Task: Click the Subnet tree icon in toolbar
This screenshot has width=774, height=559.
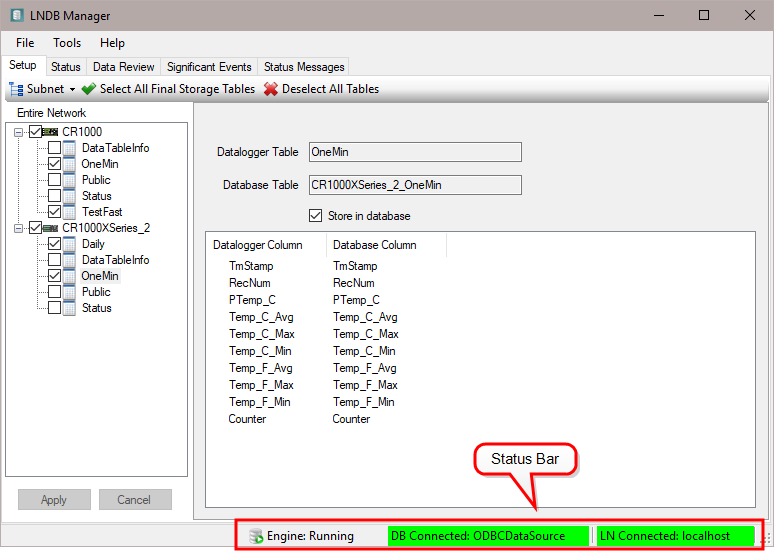Action: (x=16, y=89)
